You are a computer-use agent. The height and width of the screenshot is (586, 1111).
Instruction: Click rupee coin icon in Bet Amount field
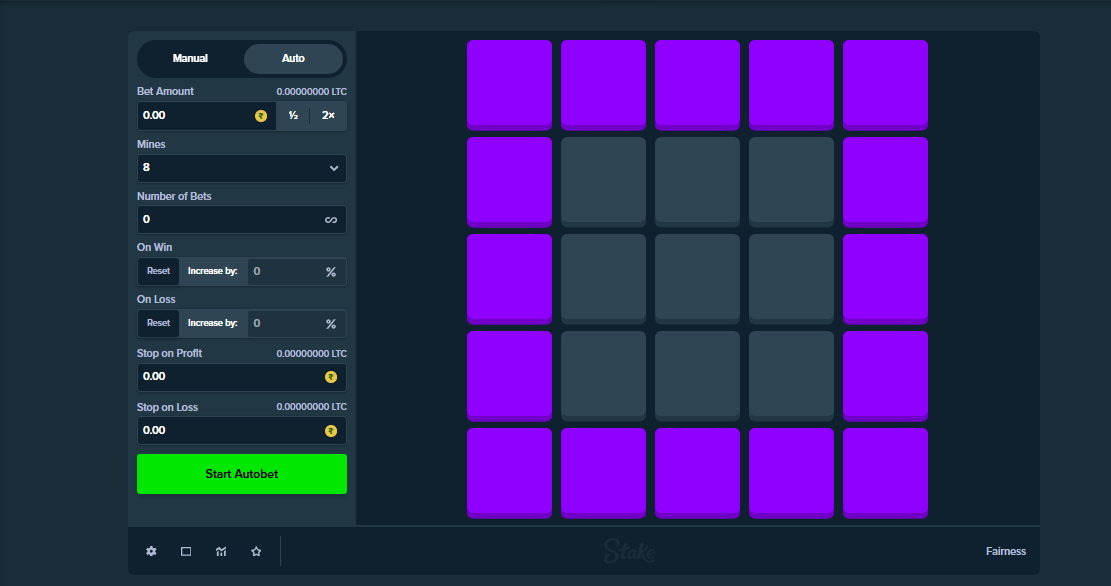coord(261,115)
